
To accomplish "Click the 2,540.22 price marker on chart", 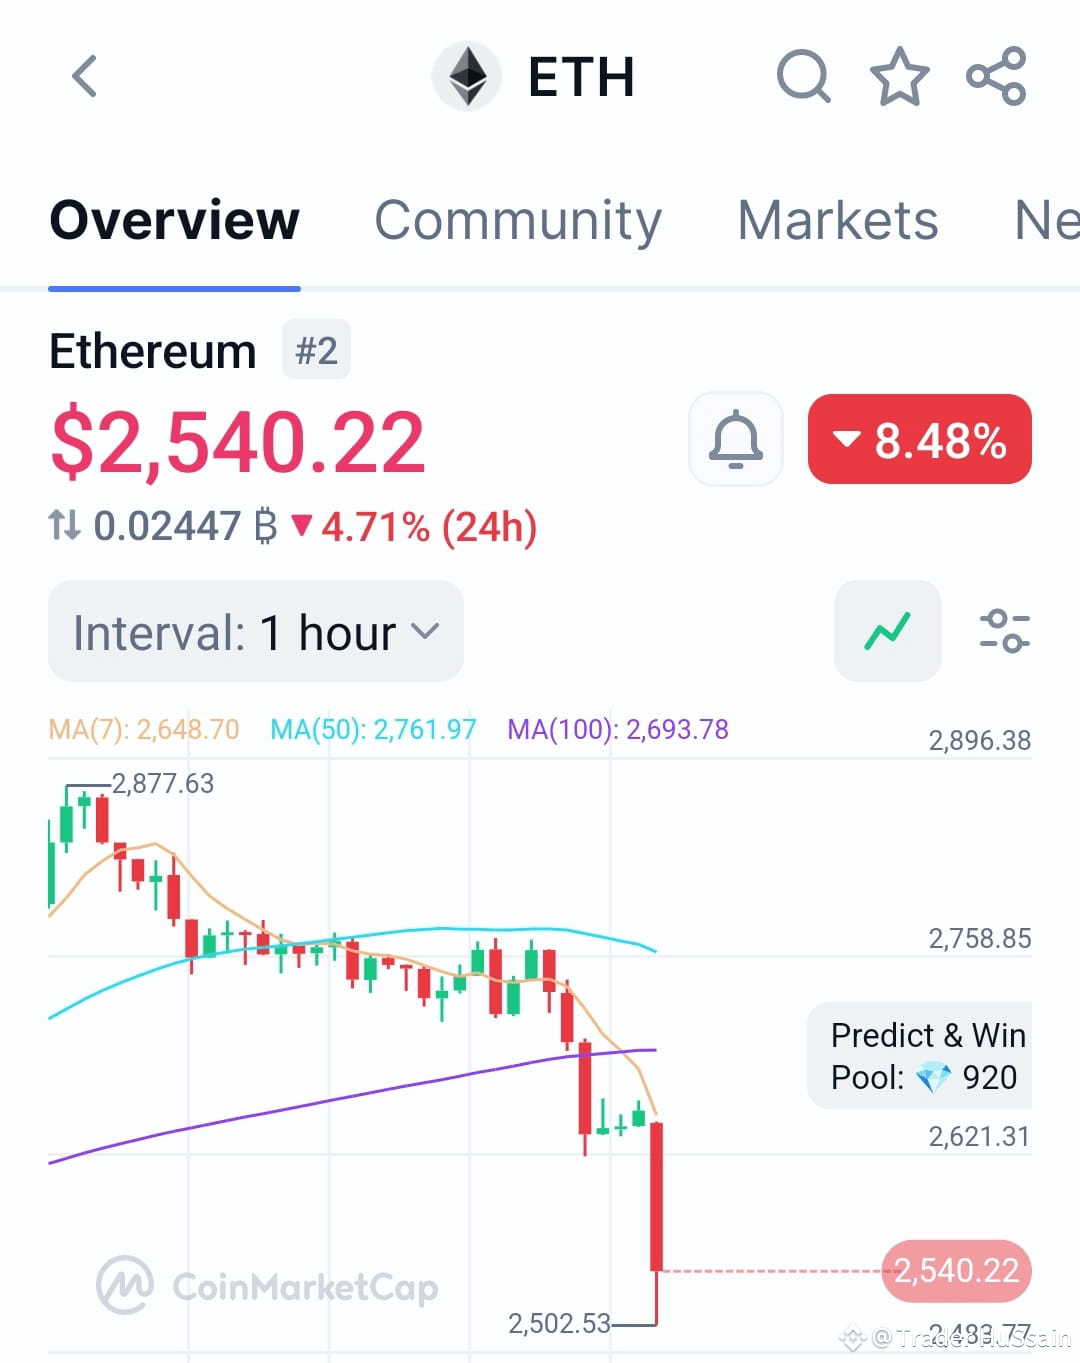I will [956, 1271].
